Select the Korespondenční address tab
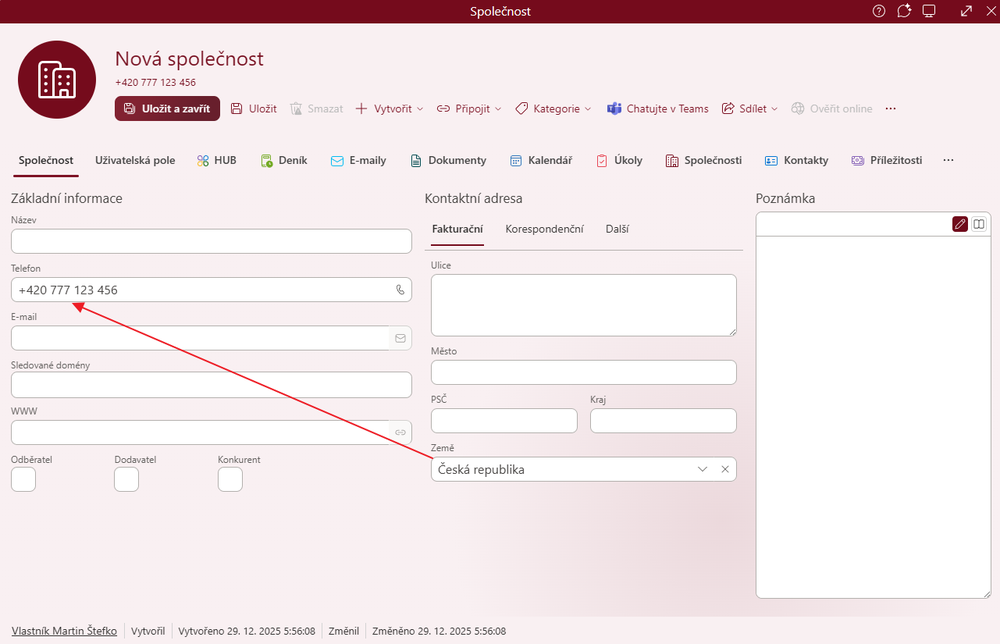This screenshot has width=1000, height=644. click(x=544, y=229)
